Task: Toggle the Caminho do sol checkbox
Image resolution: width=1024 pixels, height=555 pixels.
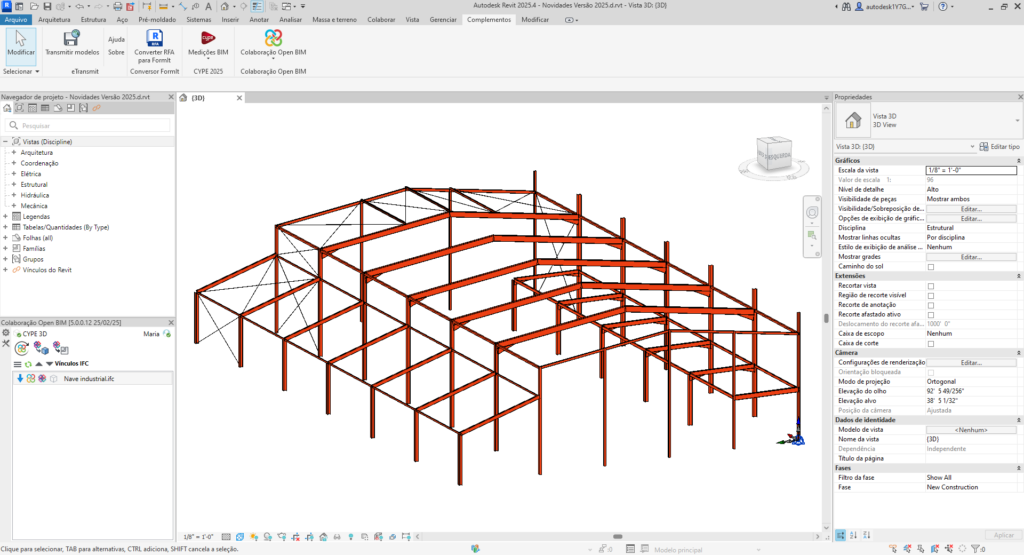Action: (x=931, y=266)
